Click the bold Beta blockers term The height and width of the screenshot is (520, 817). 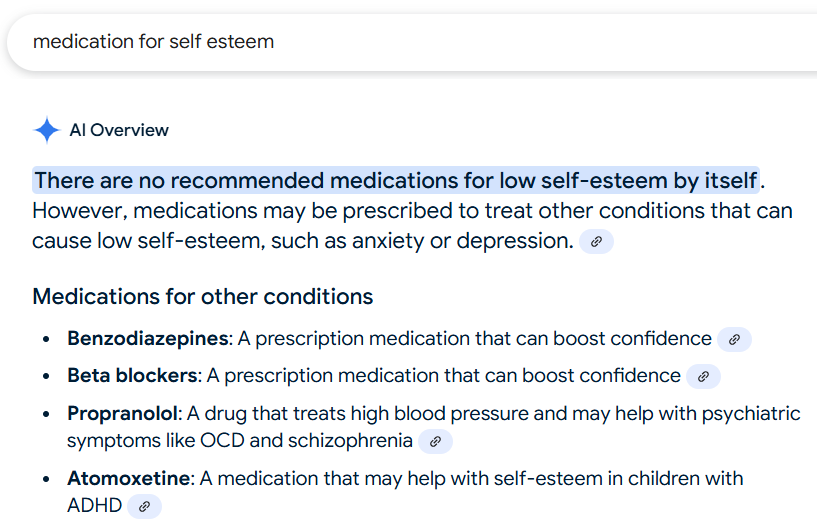pos(133,376)
